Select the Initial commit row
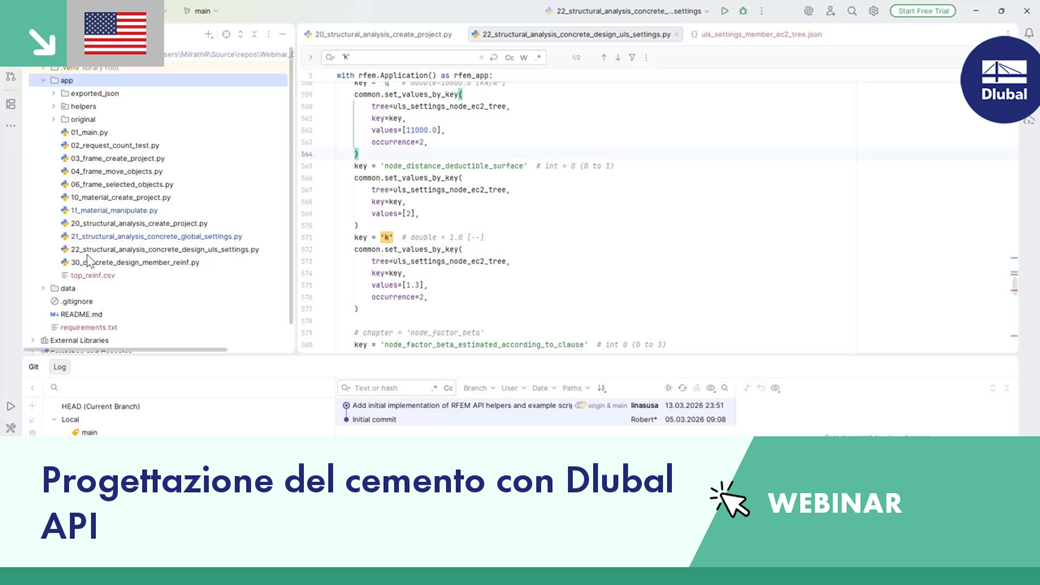 (x=537, y=419)
